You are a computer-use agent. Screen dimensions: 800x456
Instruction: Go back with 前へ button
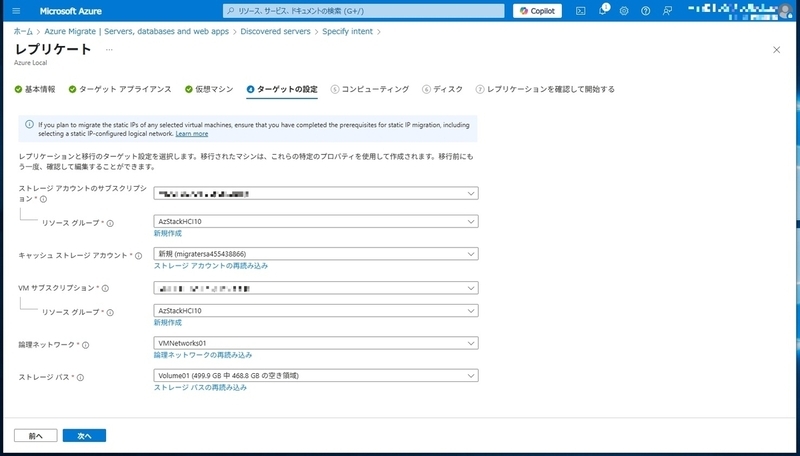click(36, 436)
